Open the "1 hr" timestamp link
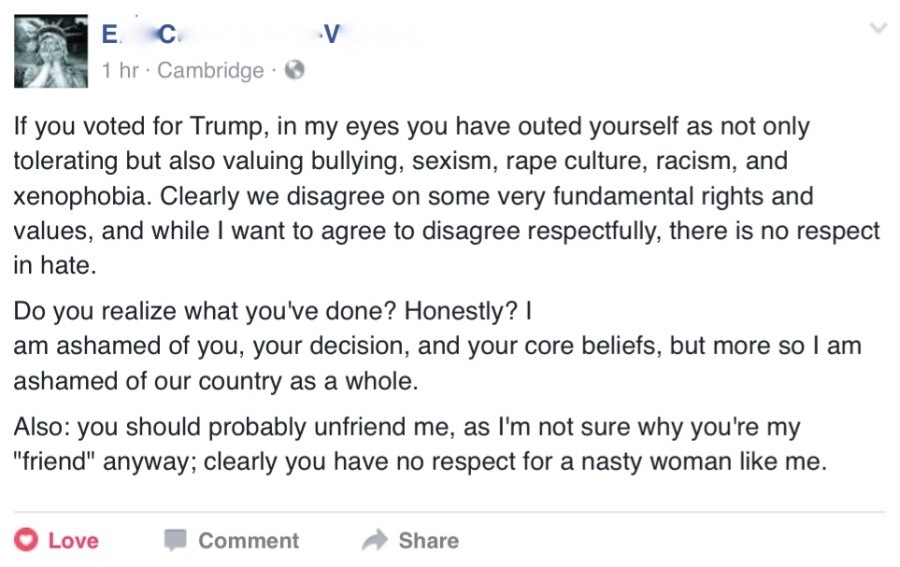This screenshot has width=900, height=567. (121, 71)
